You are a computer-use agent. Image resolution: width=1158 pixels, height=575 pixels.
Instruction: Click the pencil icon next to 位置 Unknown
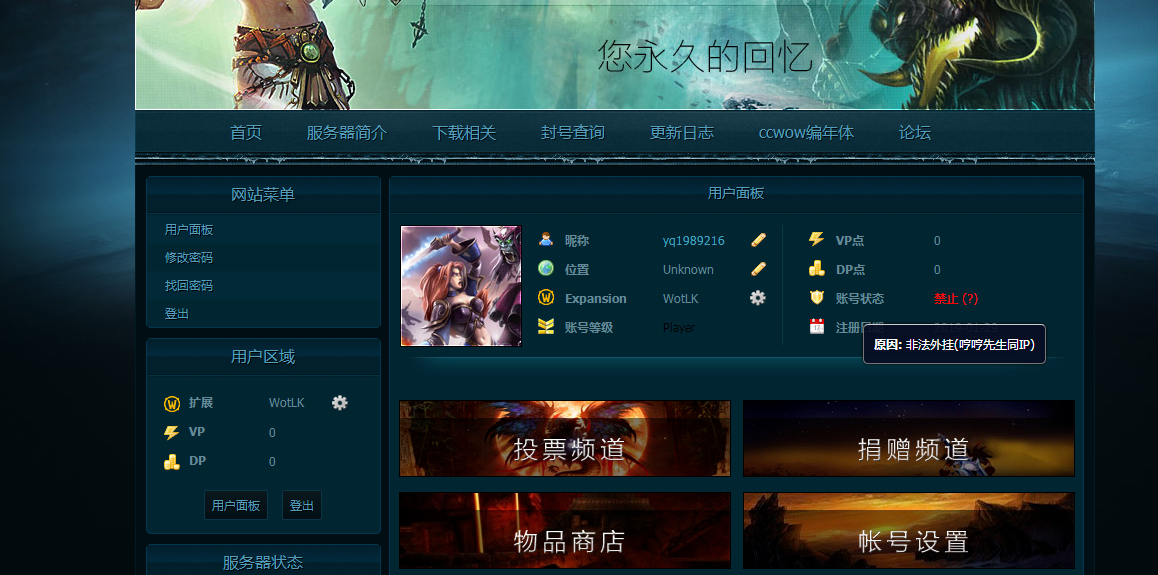click(x=758, y=269)
